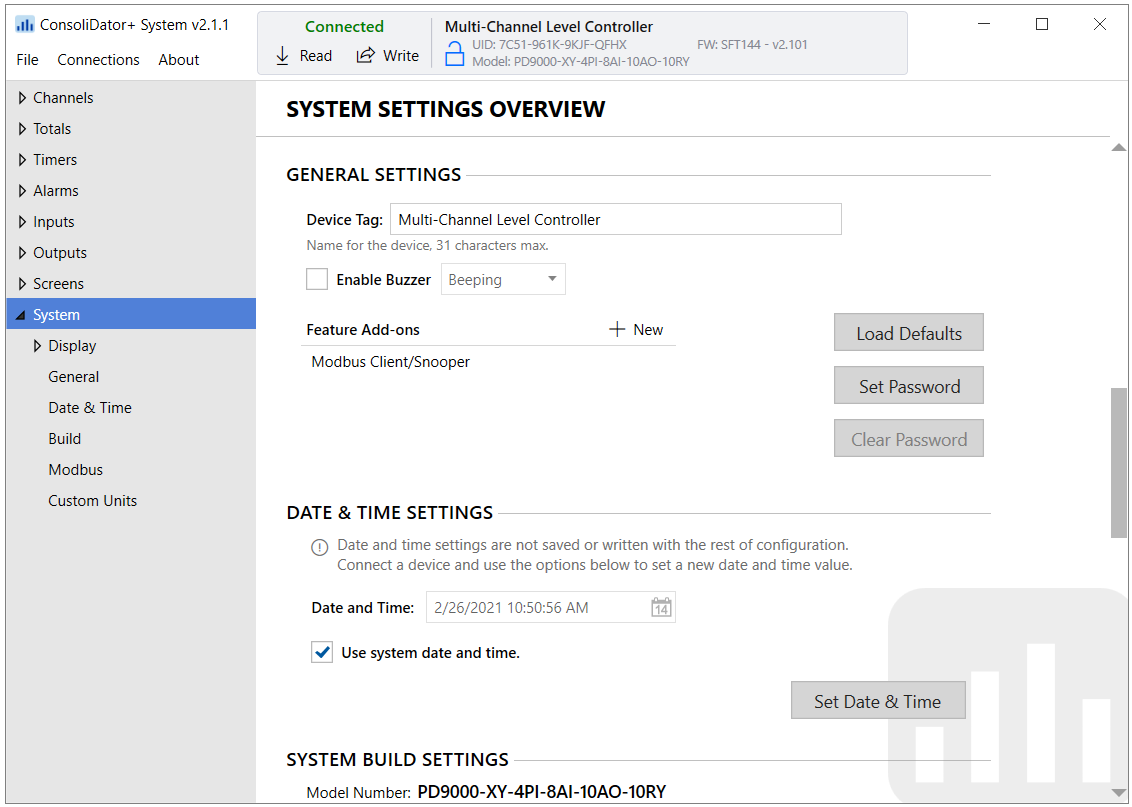Click the info icon in Date & Time section
The width and height of the screenshot is (1132, 807).
(x=319, y=547)
